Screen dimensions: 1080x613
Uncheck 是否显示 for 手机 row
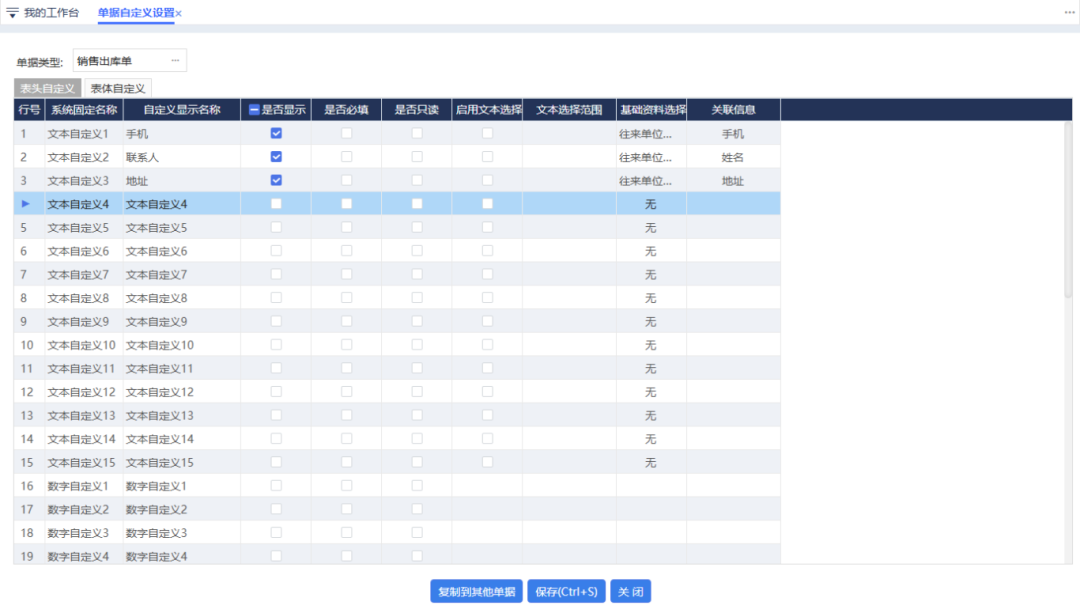[x=276, y=133]
